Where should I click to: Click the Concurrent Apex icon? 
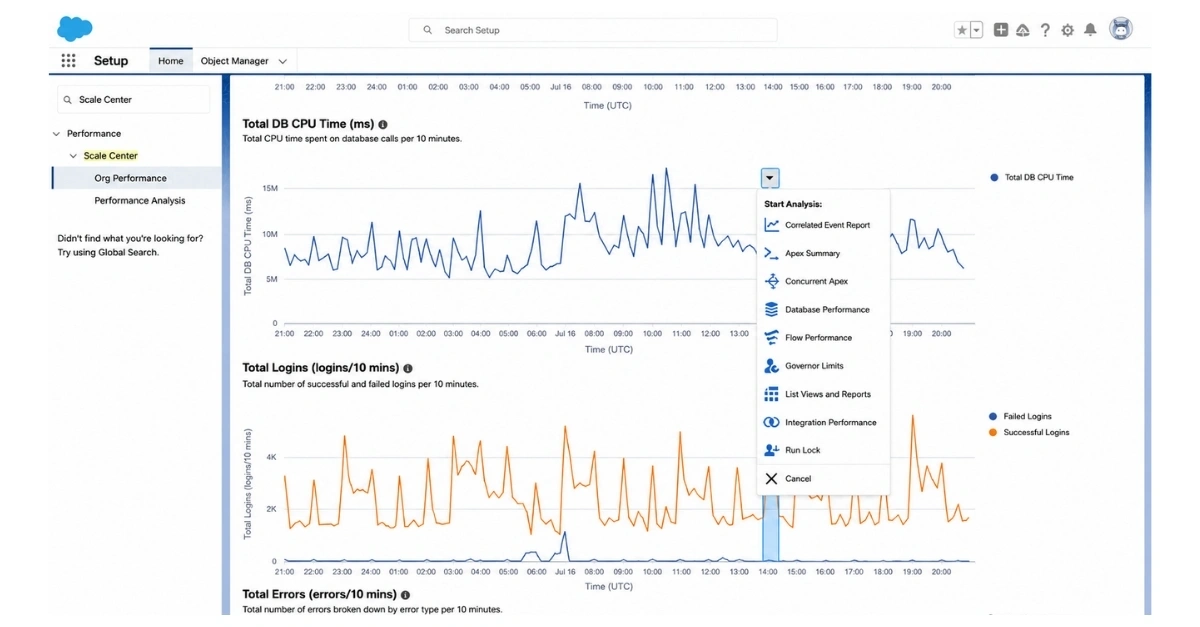pyautogui.click(x=771, y=281)
